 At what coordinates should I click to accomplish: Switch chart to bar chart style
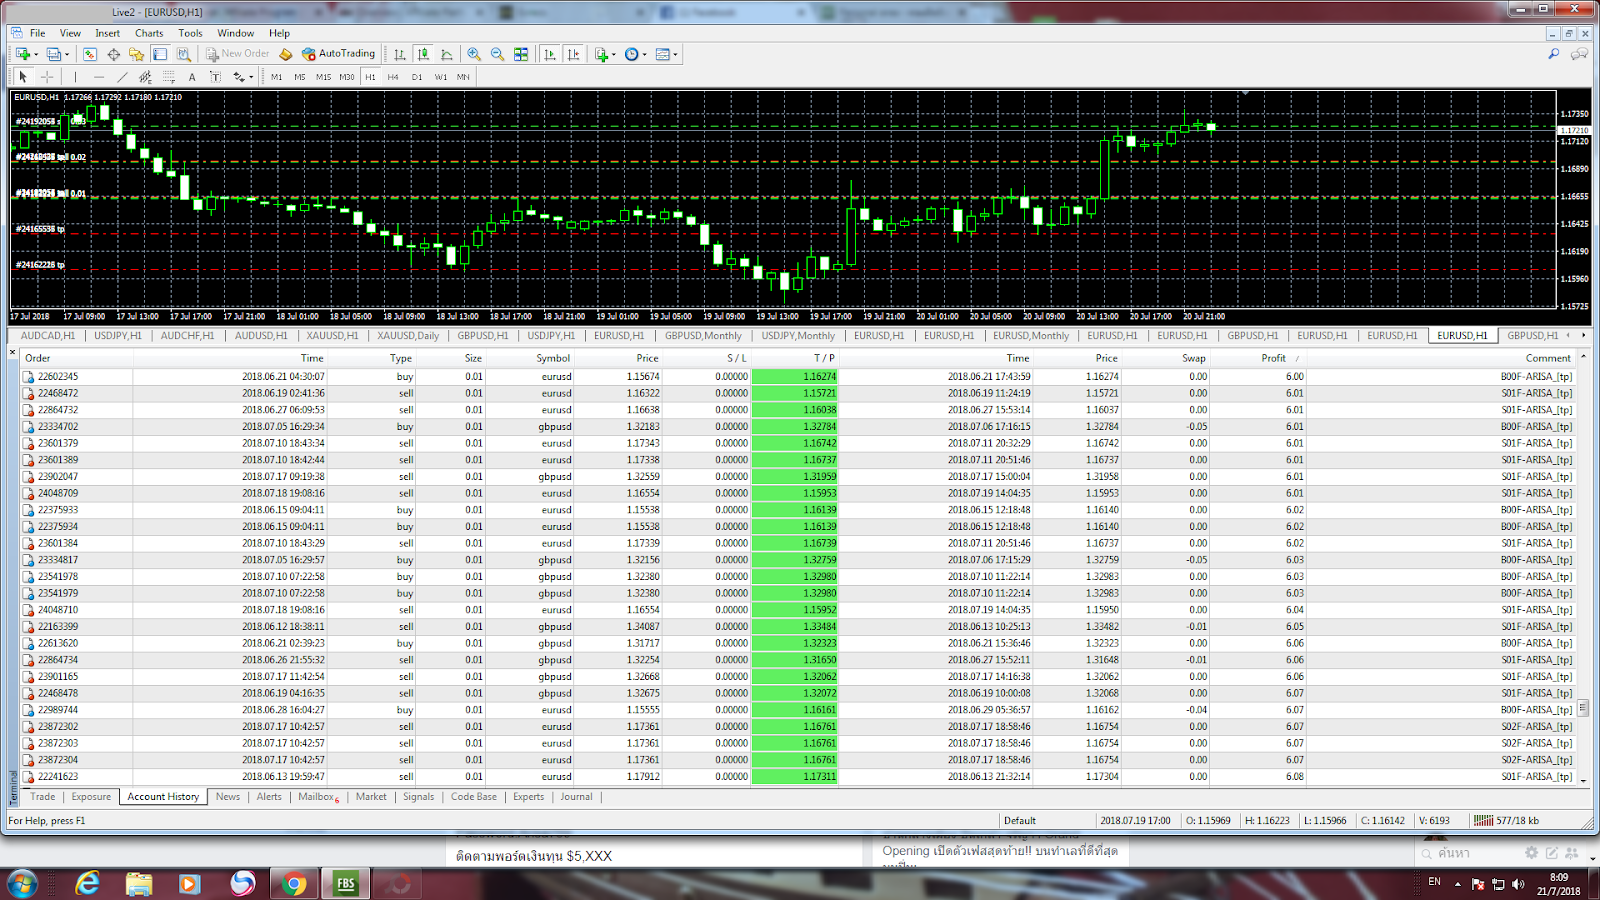click(399, 54)
